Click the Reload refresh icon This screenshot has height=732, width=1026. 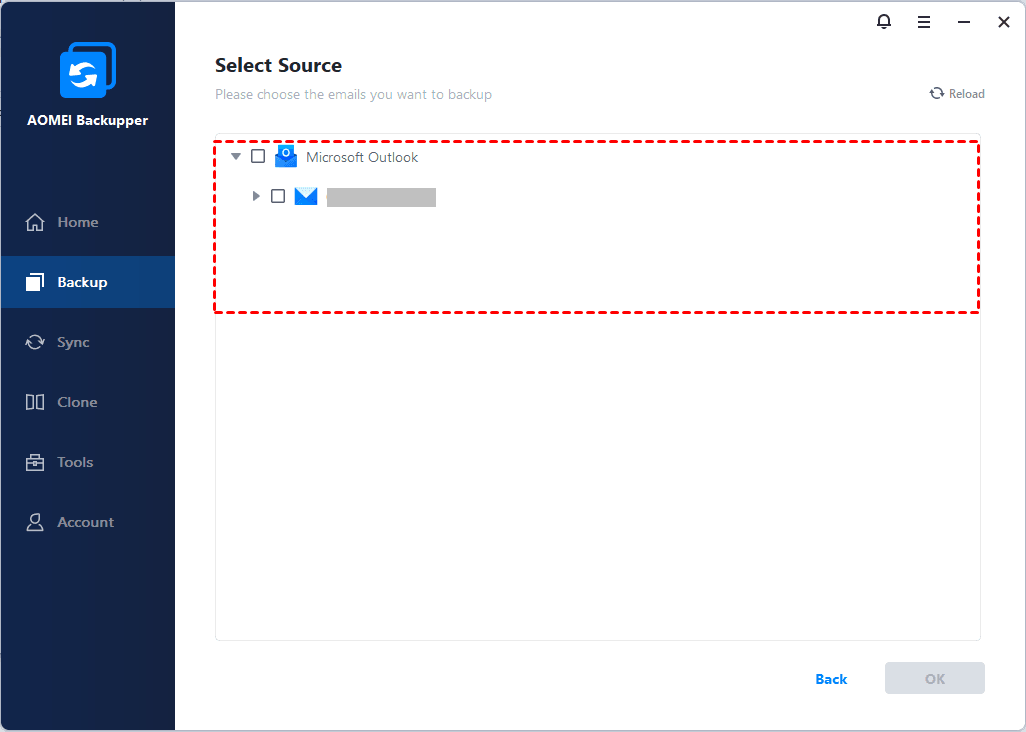coord(937,94)
